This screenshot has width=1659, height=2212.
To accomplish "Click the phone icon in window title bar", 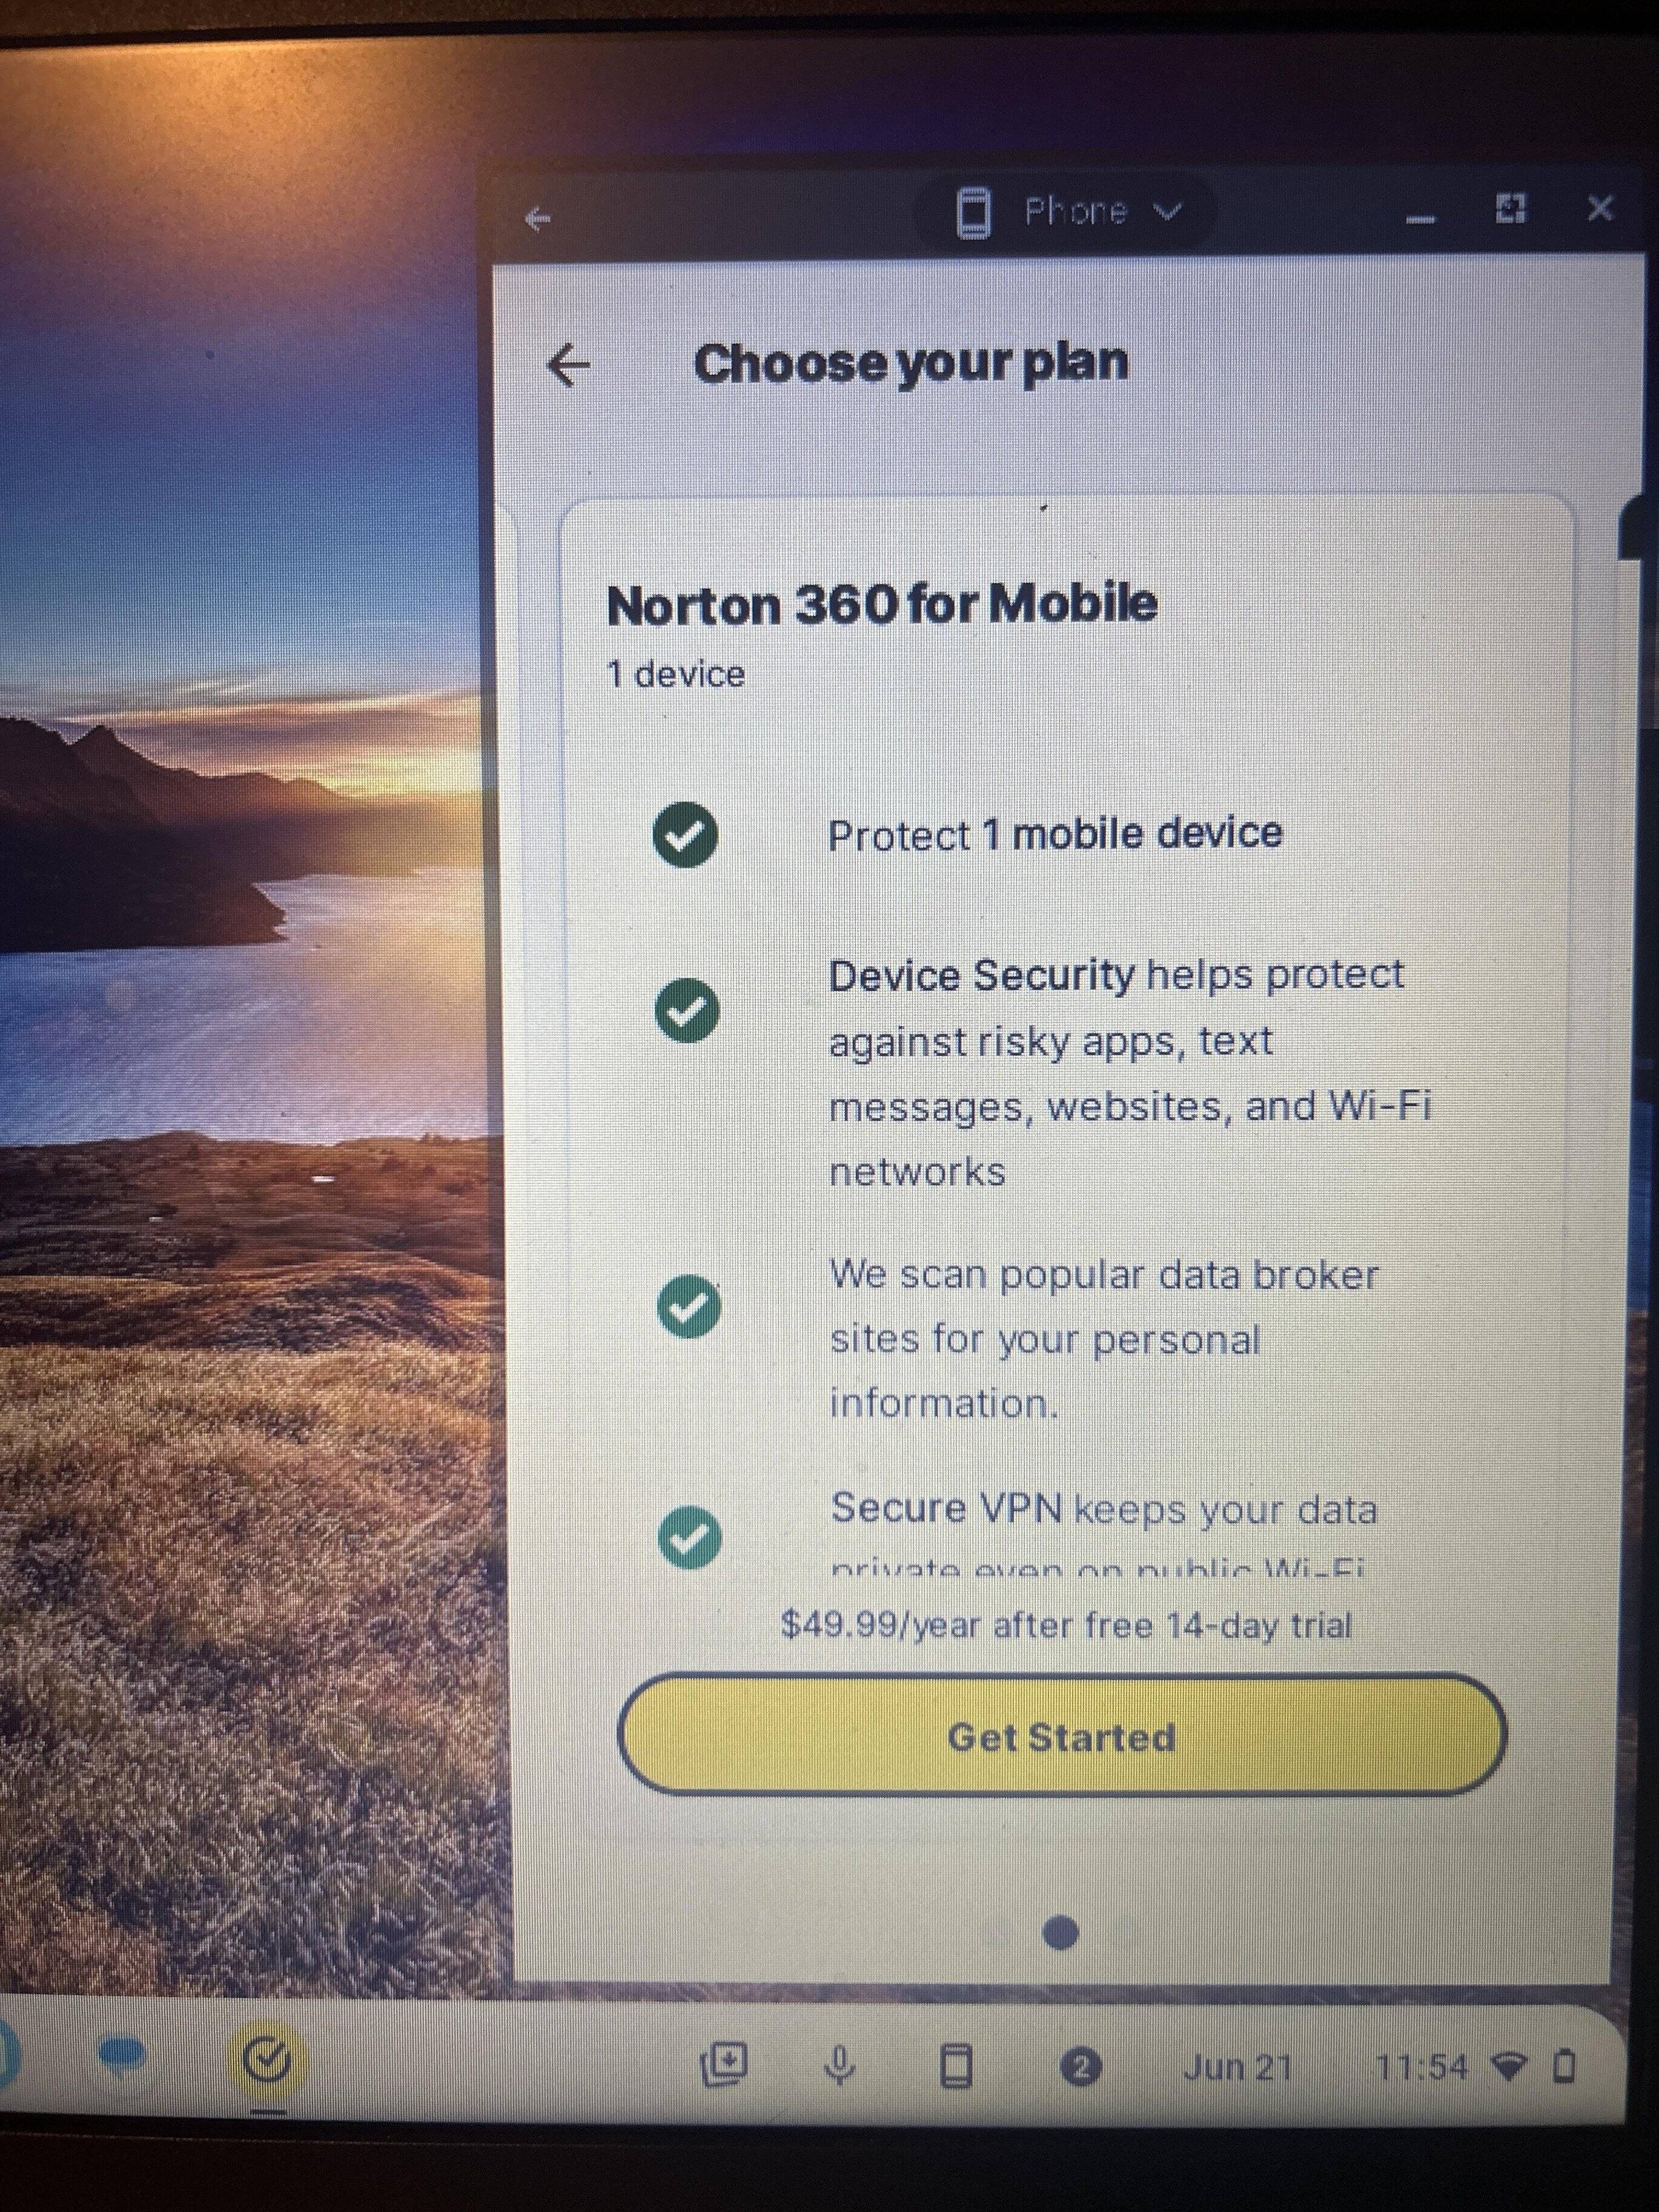I will [973, 213].
